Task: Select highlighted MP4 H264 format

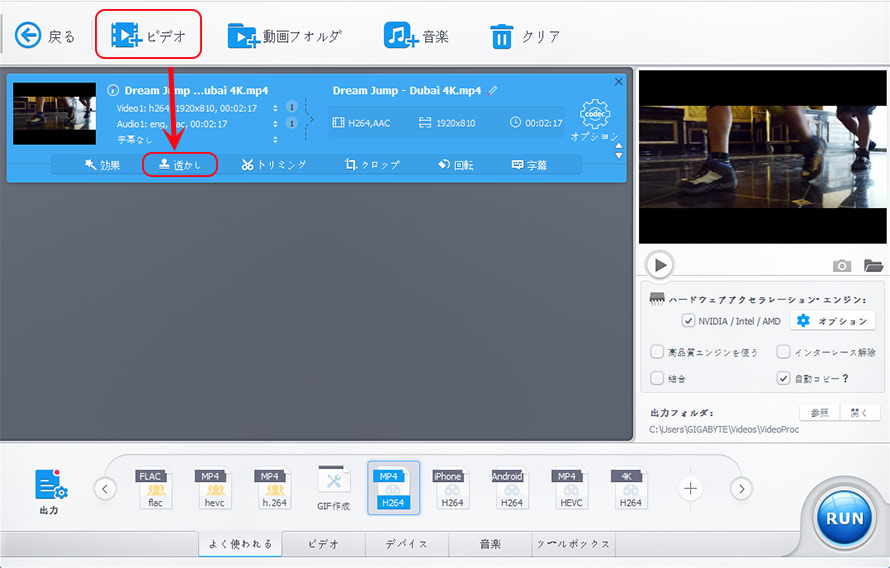Action: click(x=393, y=488)
